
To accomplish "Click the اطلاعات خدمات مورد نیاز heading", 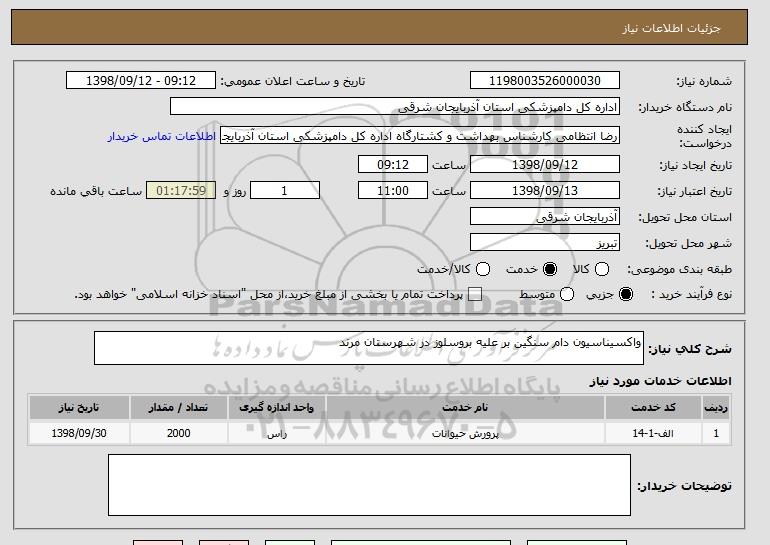I will point(660,381).
